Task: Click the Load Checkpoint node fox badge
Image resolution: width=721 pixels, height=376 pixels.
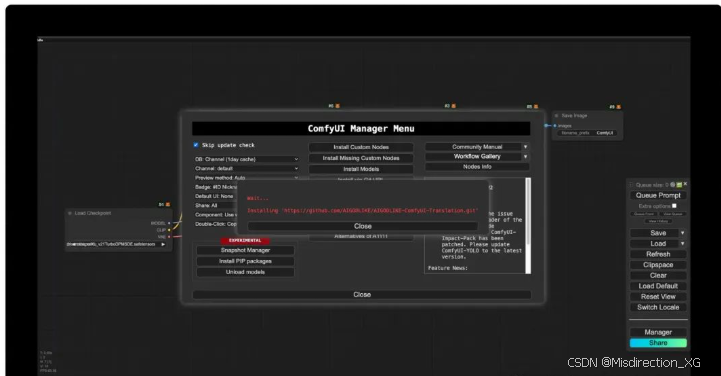Action: [x=168, y=204]
